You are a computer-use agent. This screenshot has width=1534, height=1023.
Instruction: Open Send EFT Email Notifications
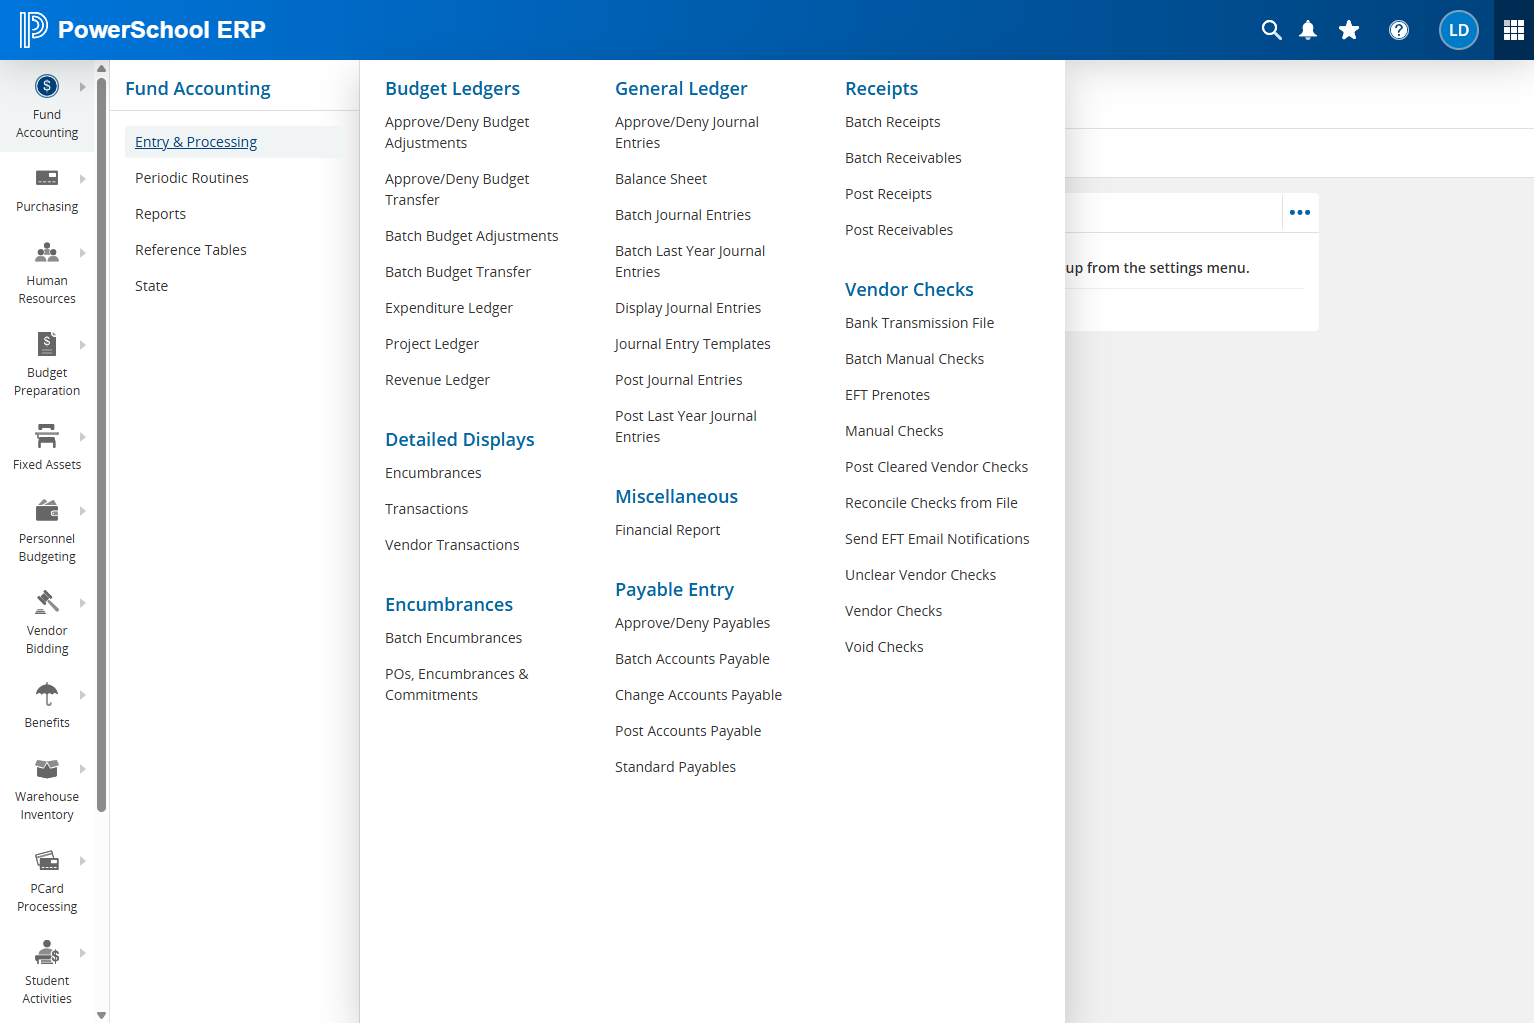[x=937, y=539]
